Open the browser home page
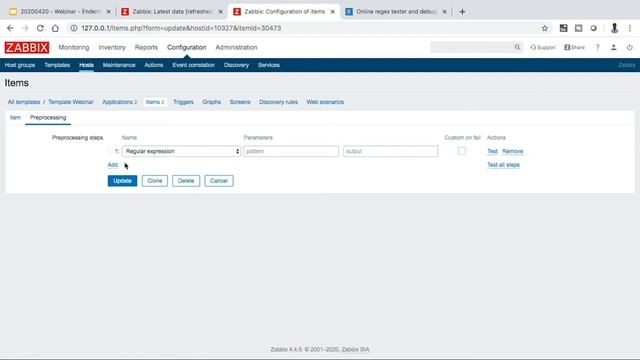 pyautogui.click(x=55, y=28)
